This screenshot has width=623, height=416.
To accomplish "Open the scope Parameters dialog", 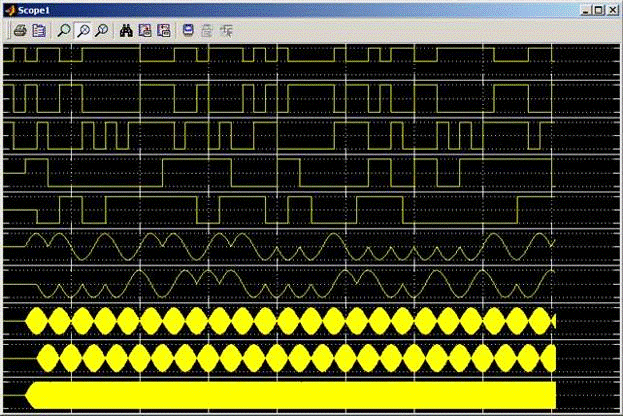I will pos(39,30).
